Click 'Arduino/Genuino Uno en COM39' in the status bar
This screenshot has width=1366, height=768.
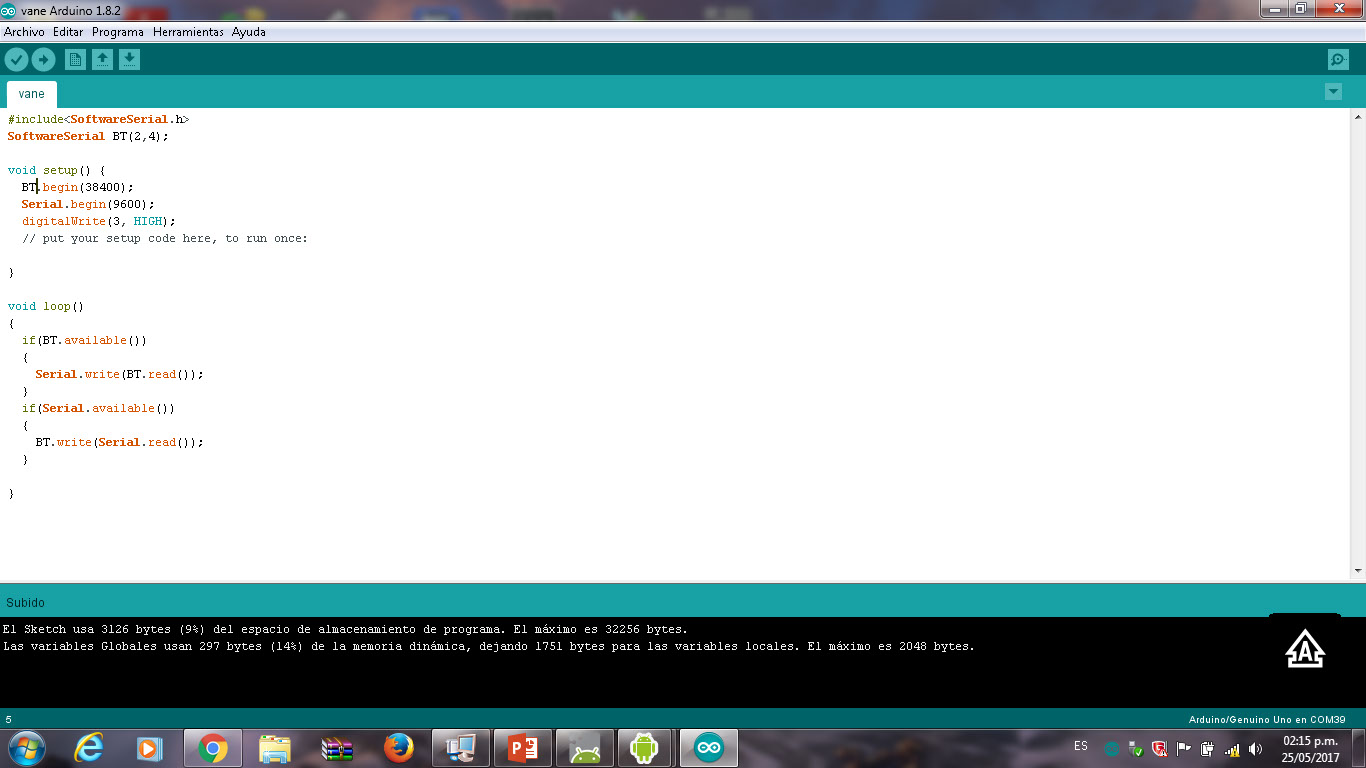[1267, 719]
